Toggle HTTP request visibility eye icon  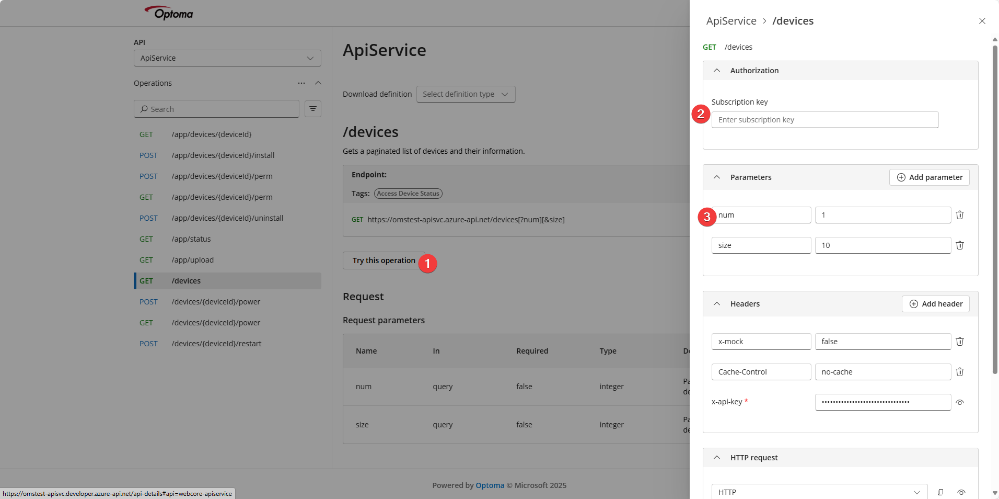click(961, 492)
